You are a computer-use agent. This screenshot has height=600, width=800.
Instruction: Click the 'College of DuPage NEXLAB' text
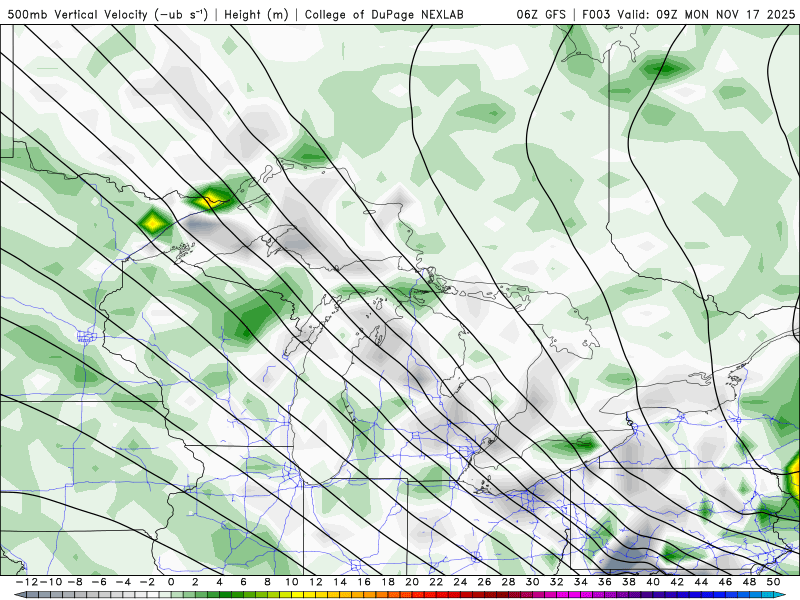(x=384, y=14)
